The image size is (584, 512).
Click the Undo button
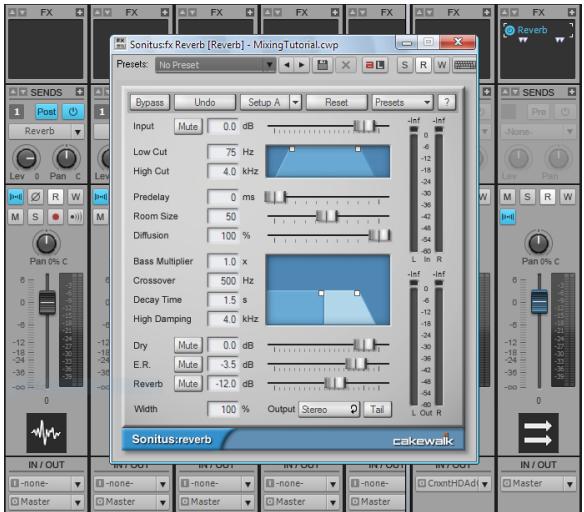pos(205,102)
